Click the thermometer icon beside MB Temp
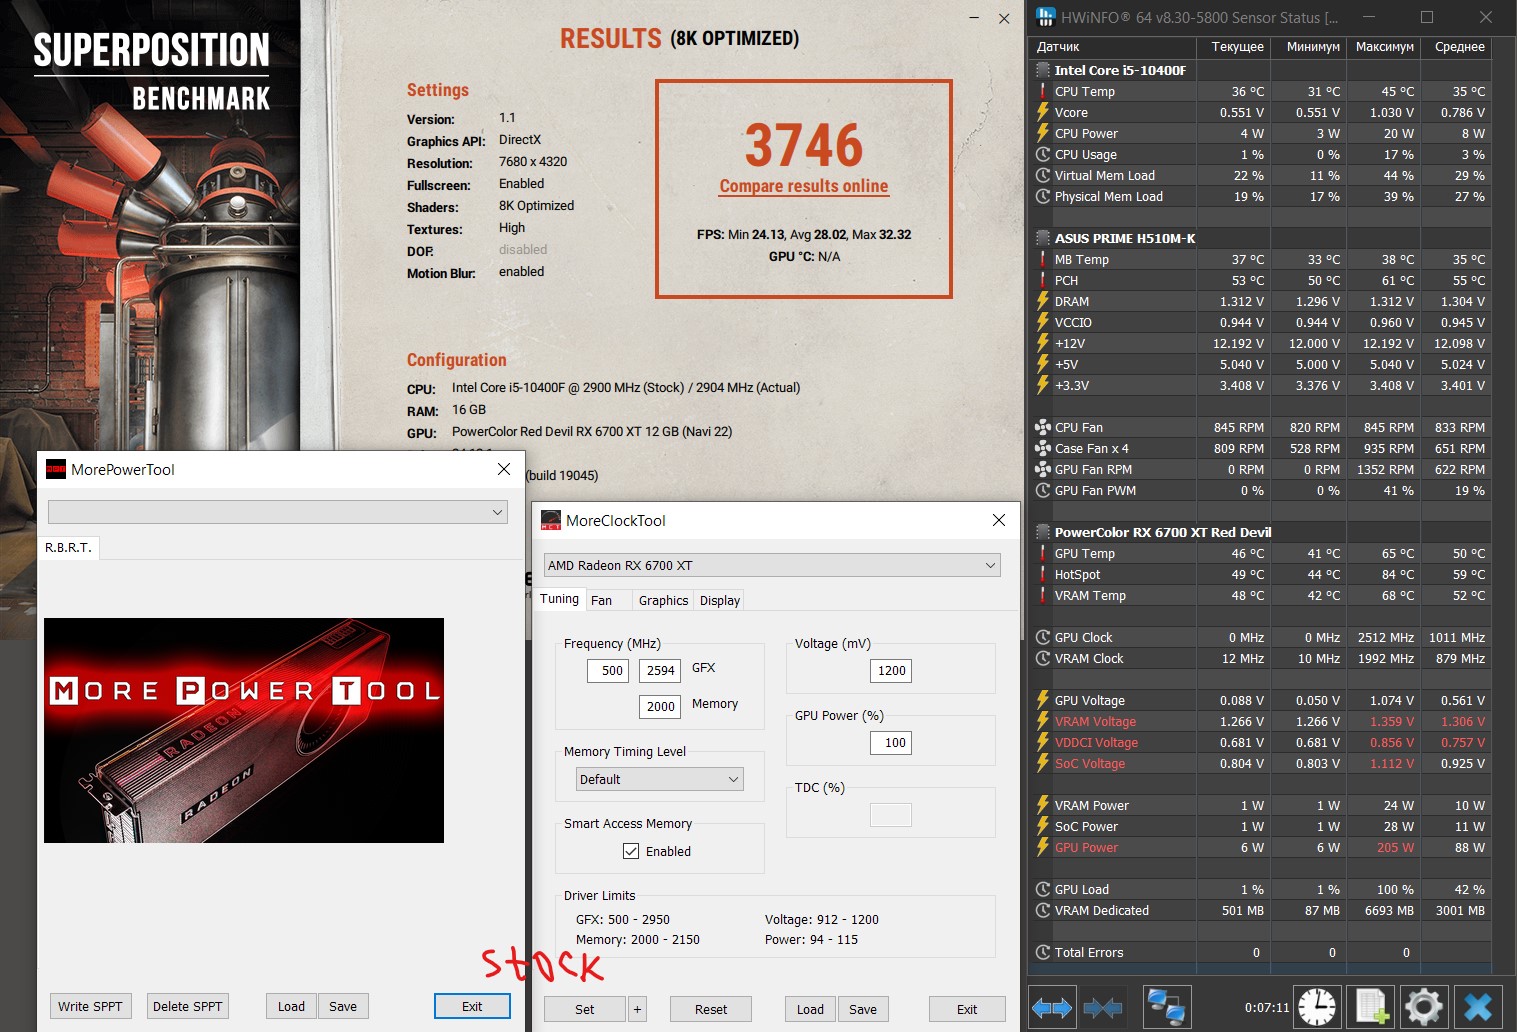This screenshot has width=1517, height=1032. click(1042, 259)
